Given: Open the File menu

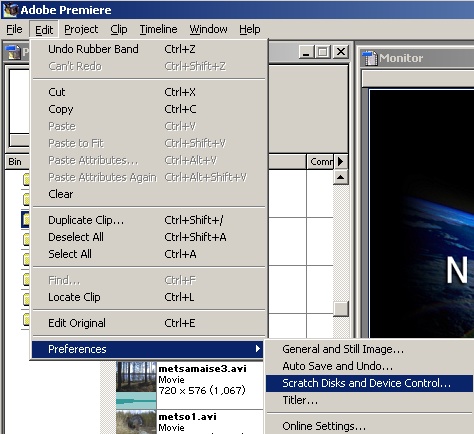Looking at the screenshot, I should click(14, 29).
